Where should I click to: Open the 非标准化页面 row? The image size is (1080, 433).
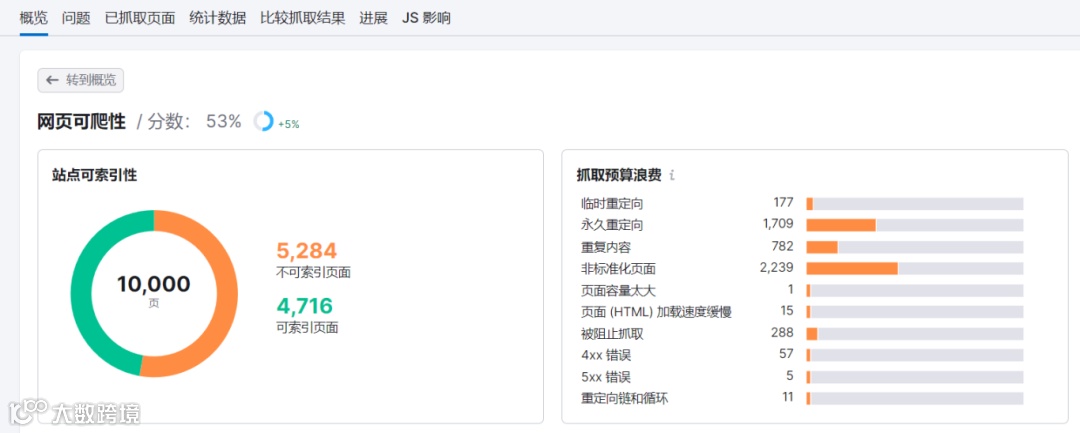point(619,268)
